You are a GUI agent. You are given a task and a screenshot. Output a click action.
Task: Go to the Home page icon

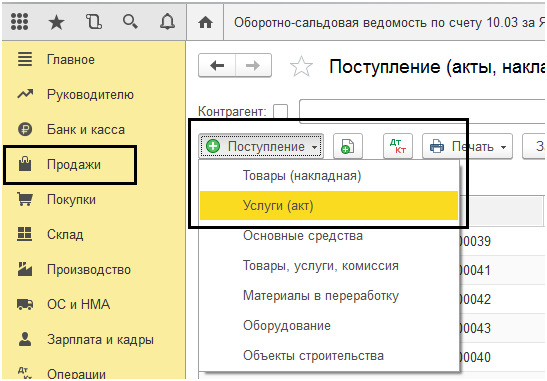click(205, 23)
